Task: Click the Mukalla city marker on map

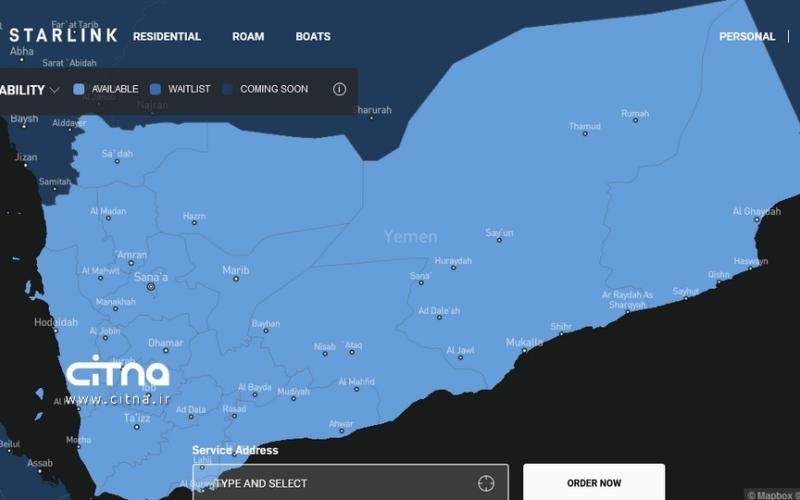Action: tap(524, 350)
